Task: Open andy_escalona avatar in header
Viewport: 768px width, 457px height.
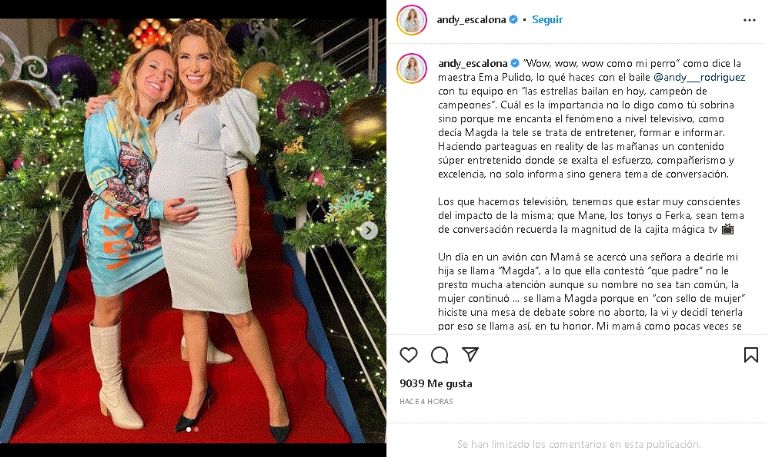Action: (x=412, y=20)
